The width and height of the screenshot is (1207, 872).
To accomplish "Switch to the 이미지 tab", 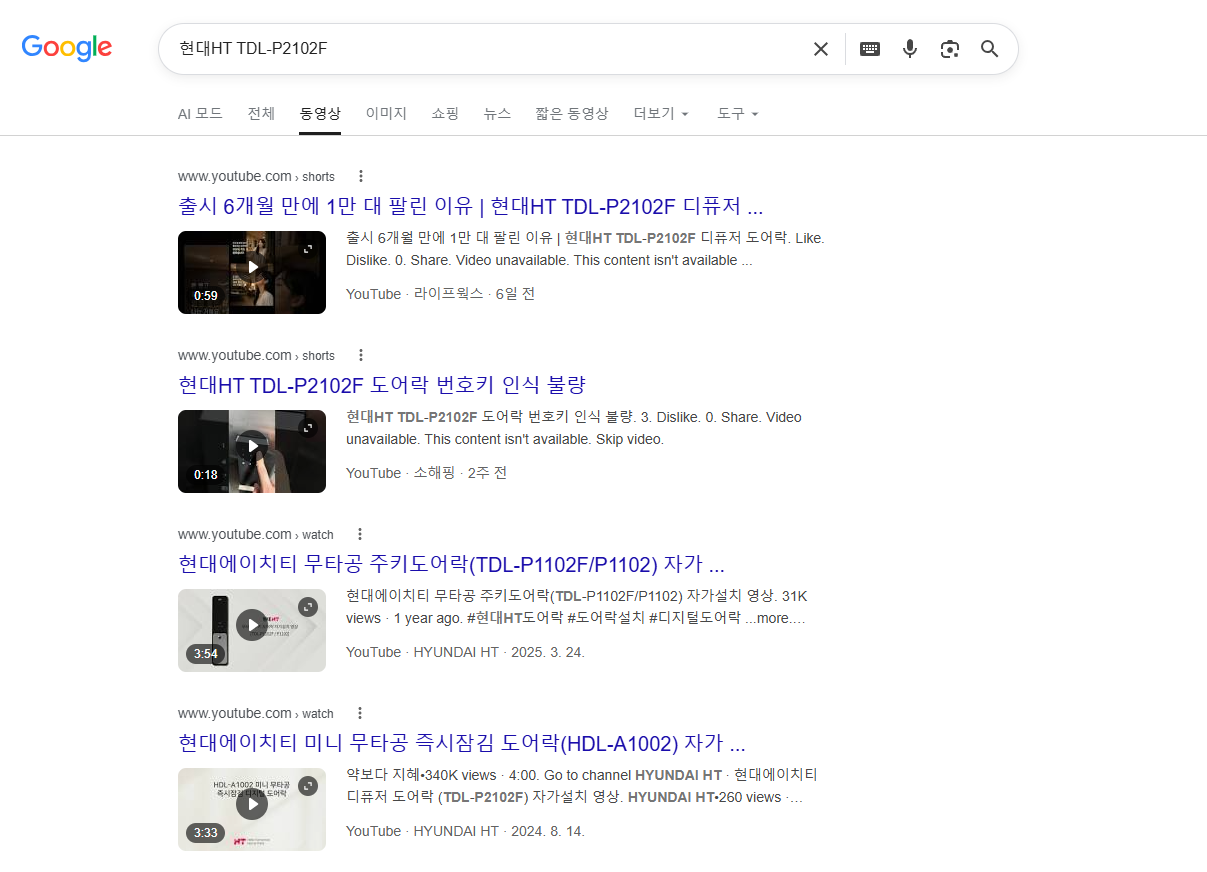I will click(x=386, y=113).
